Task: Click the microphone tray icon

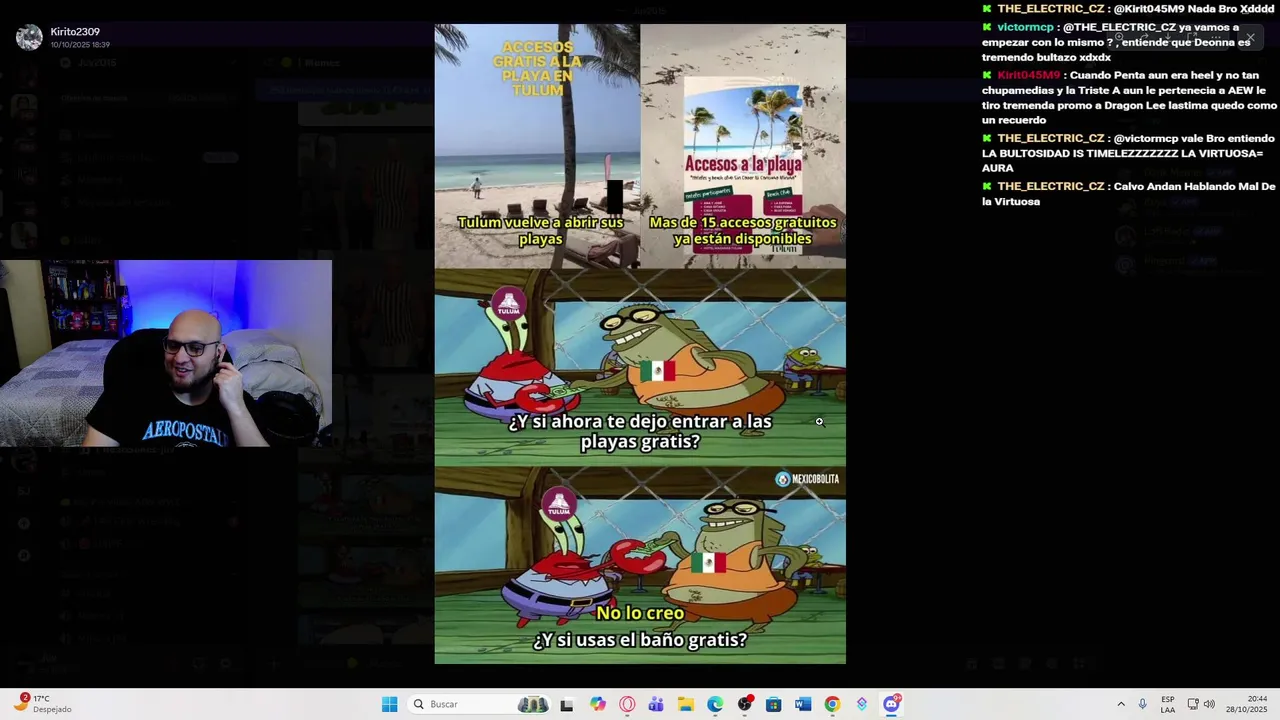Action: [x=1142, y=704]
